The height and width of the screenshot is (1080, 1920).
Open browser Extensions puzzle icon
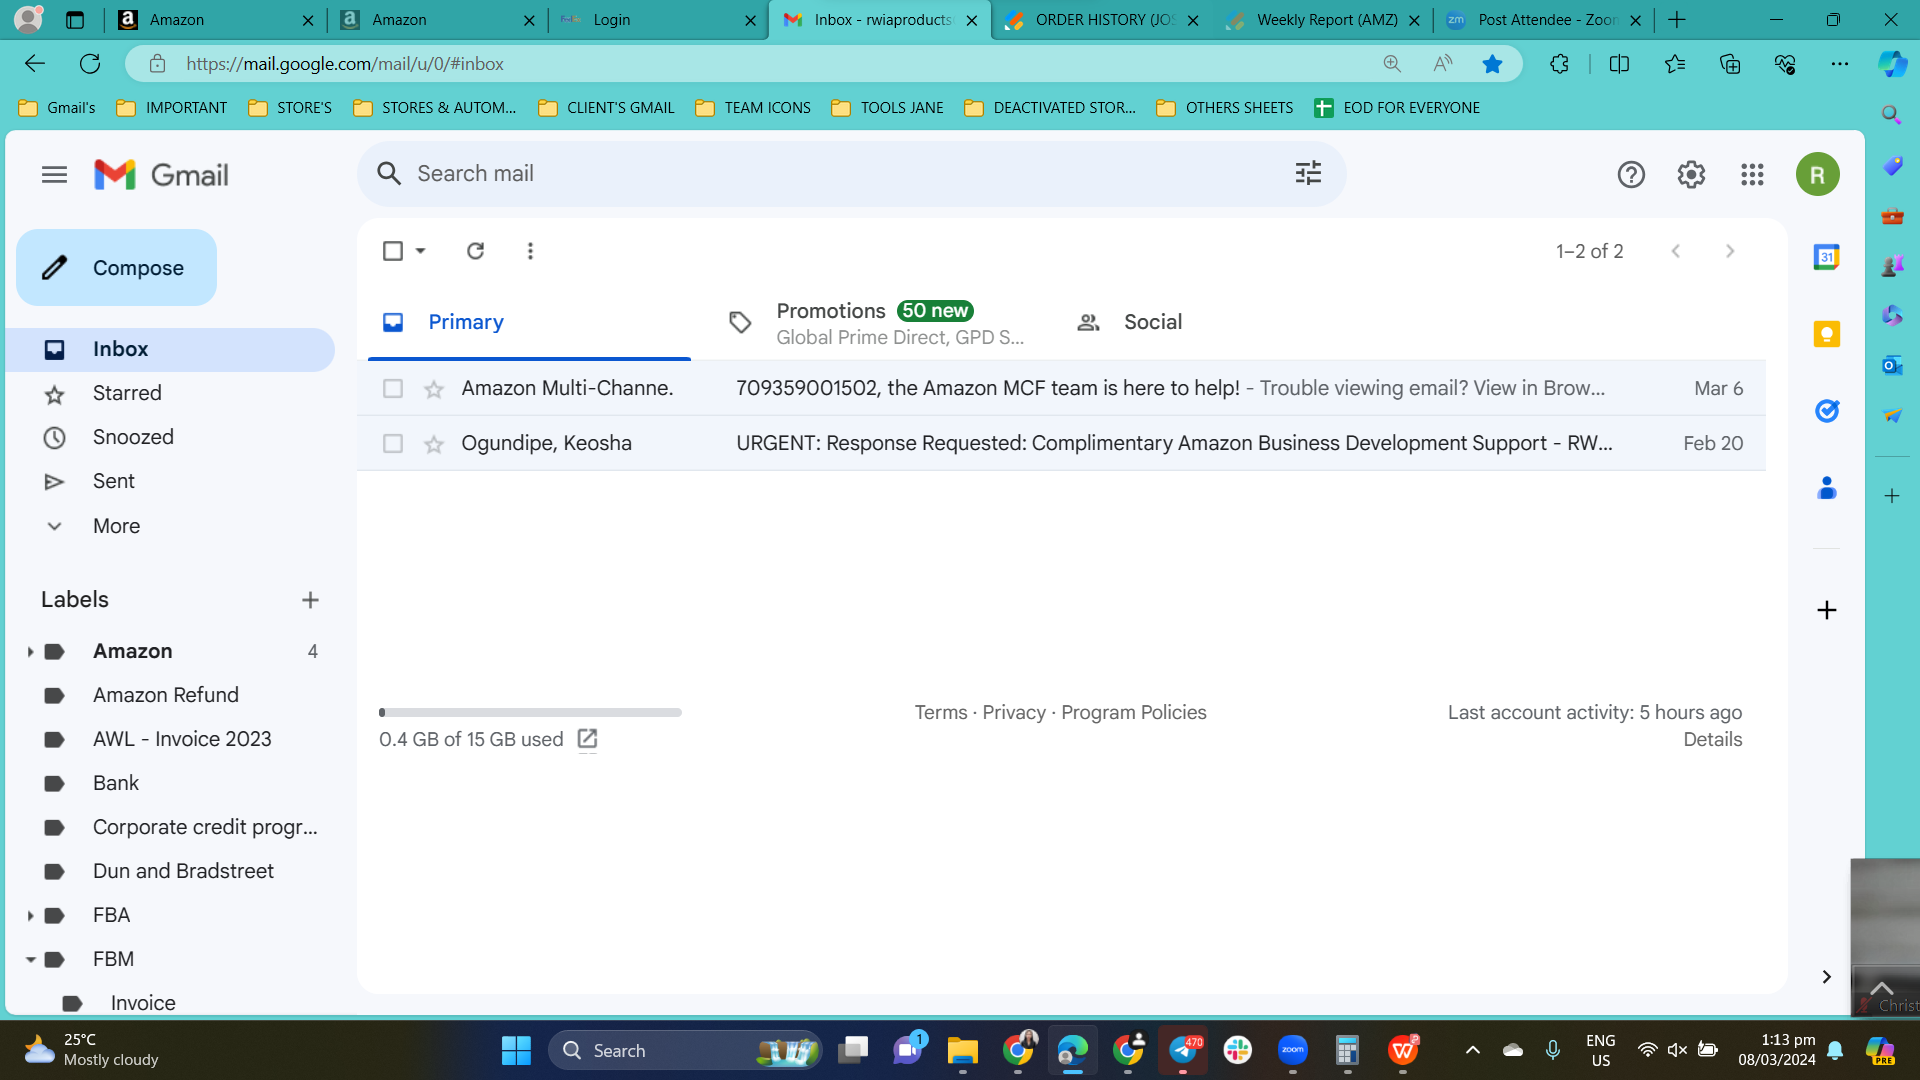pos(1559,64)
